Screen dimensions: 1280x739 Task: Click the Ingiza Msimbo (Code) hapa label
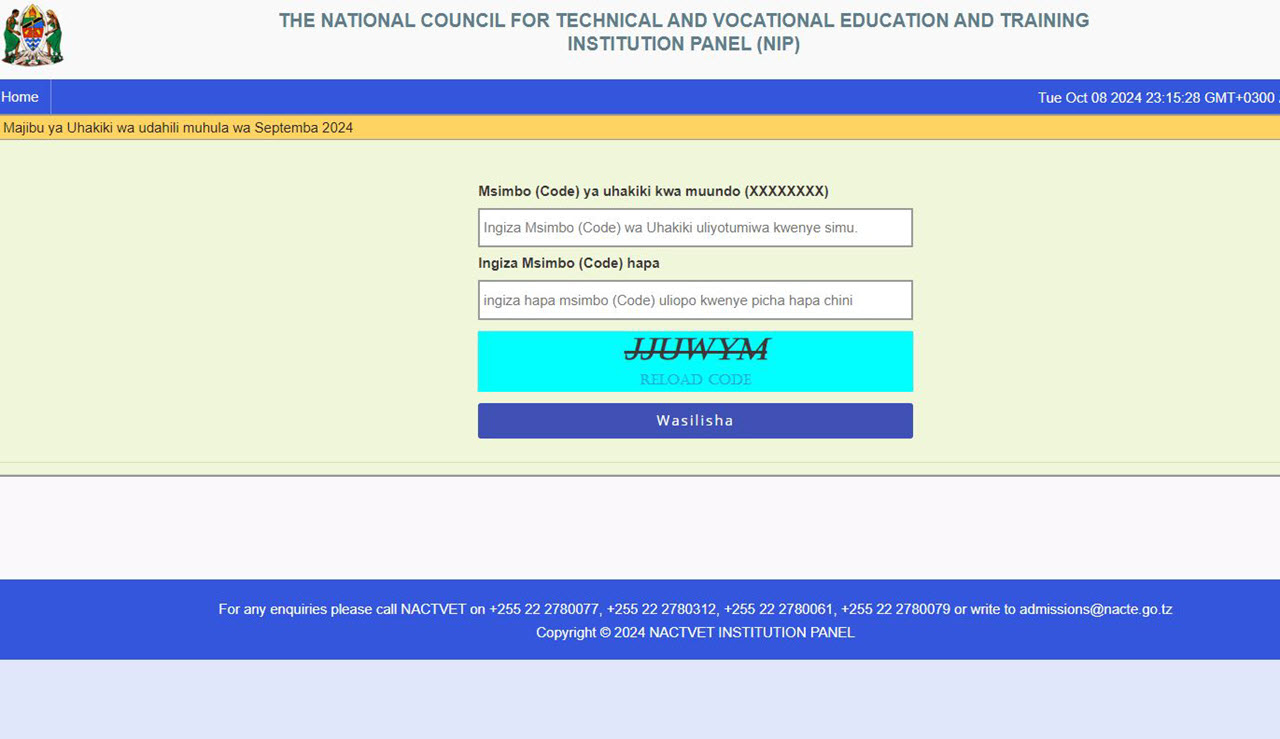pos(569,263)
